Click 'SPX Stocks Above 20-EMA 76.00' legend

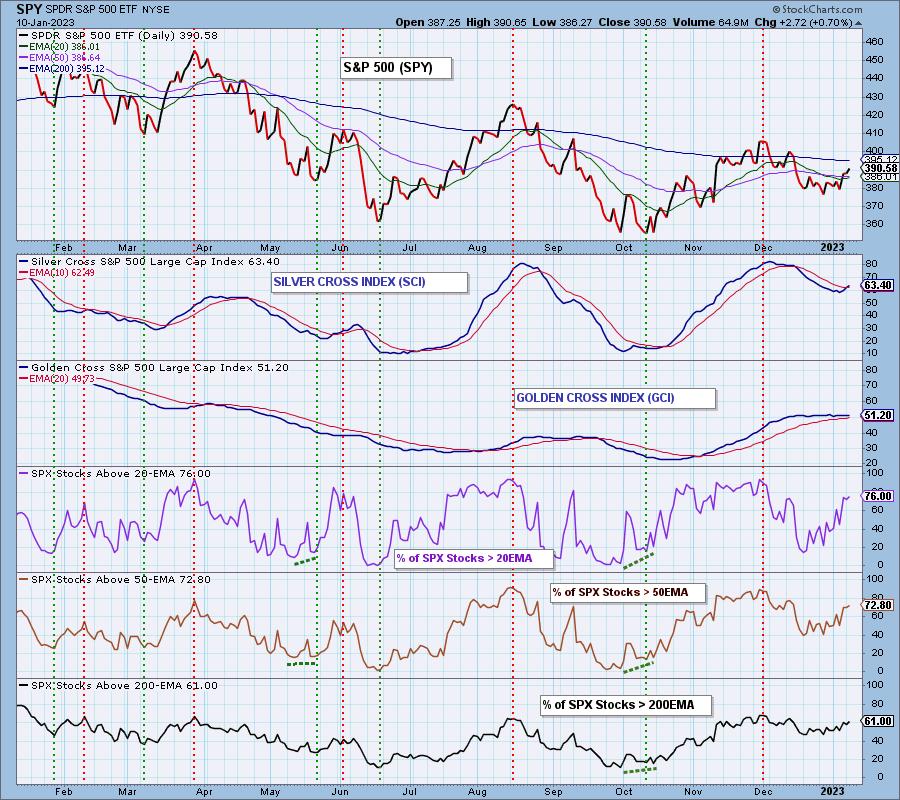pyautogui.click(x=115, y=474)
